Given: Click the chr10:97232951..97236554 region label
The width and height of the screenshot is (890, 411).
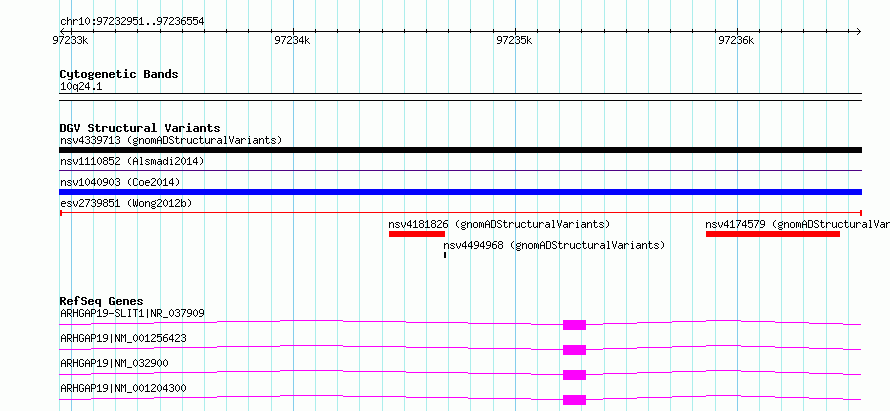Looking at the screenshot, I should [132, 22].
